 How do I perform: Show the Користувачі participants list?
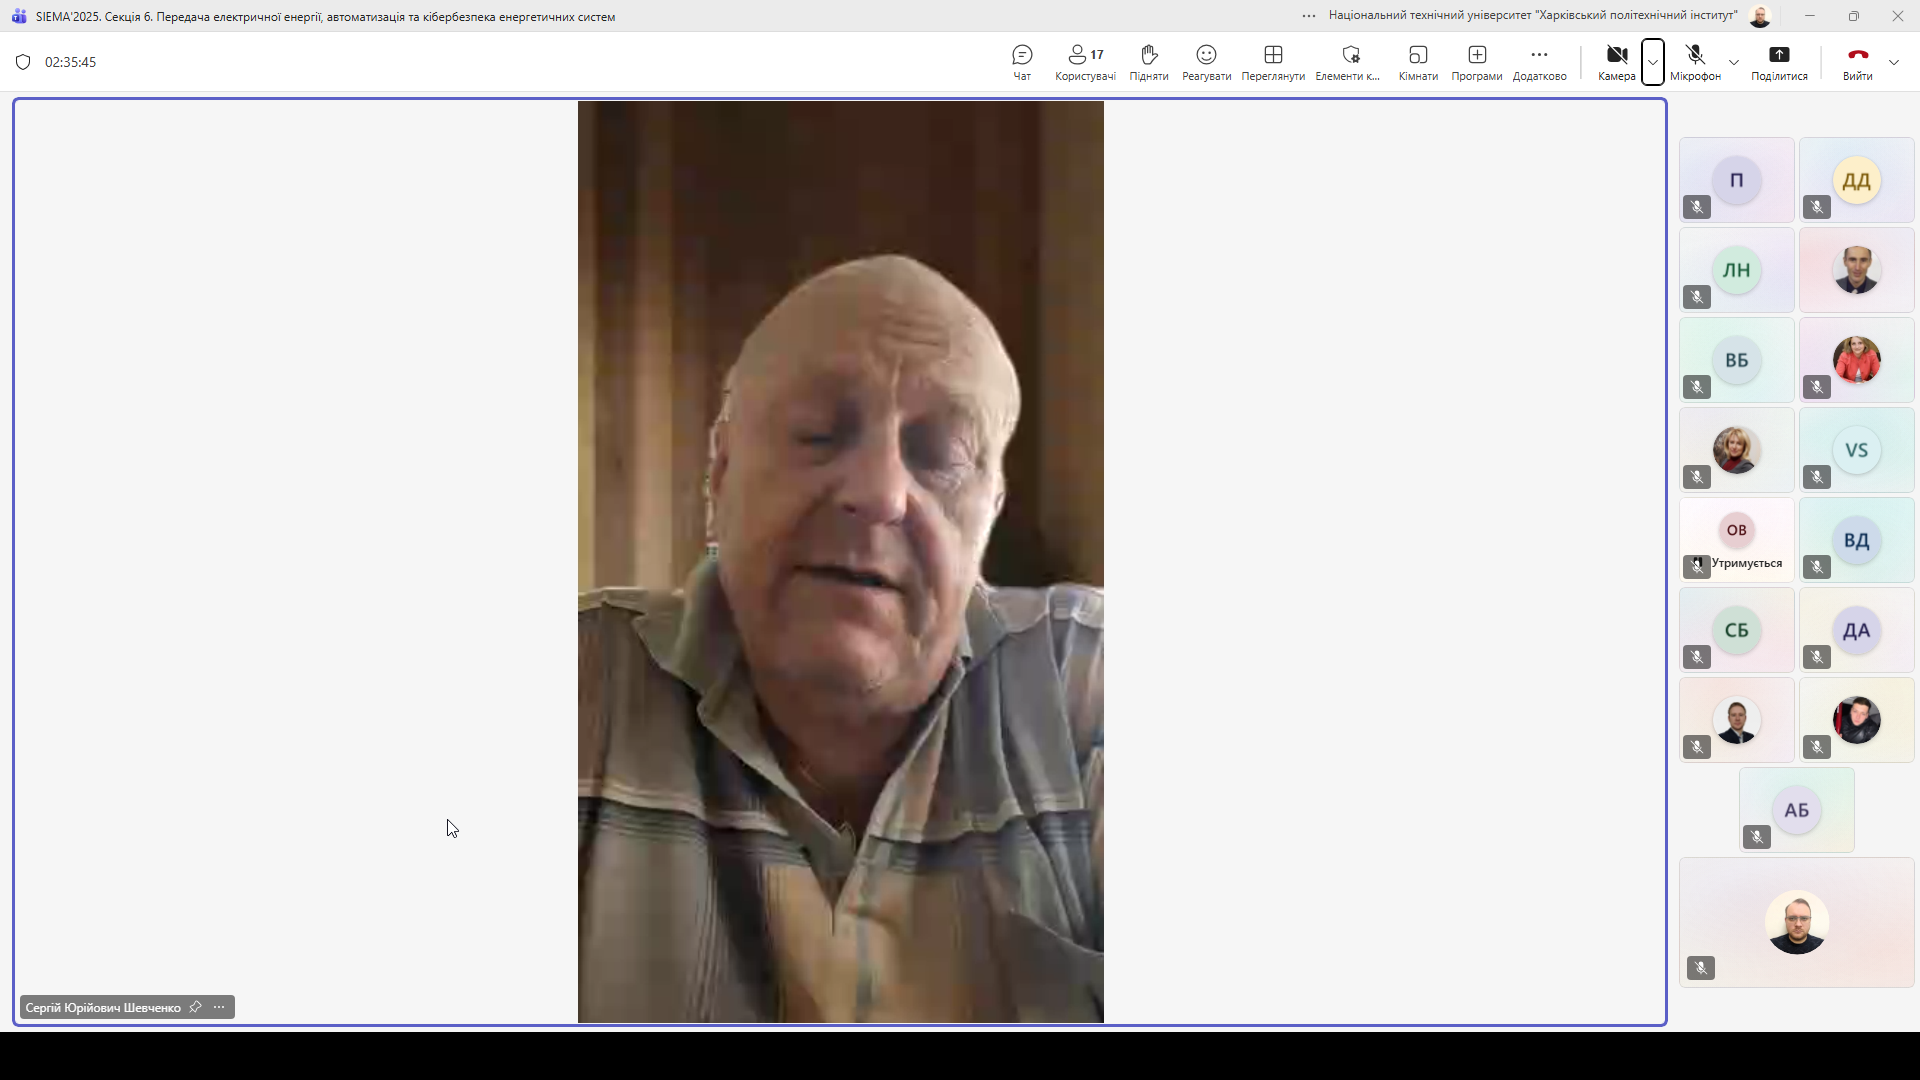(1085, 61)
